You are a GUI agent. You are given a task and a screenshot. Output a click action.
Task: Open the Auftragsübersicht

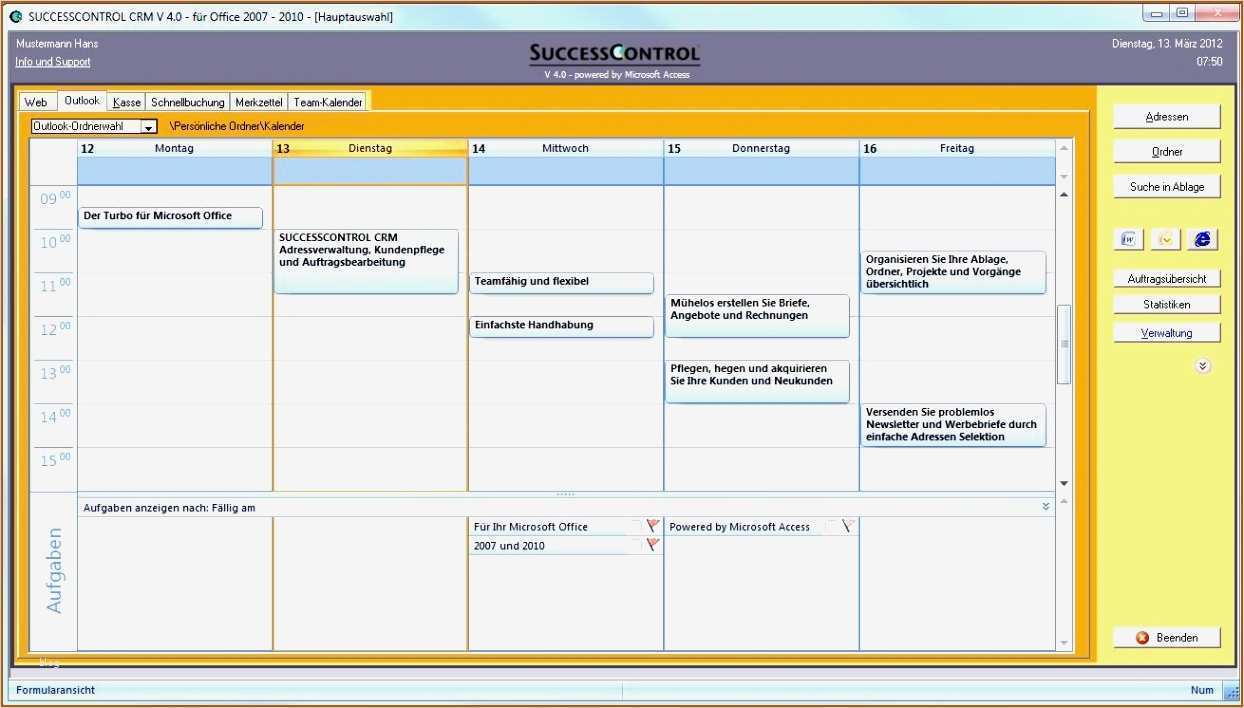pyautogui.click(x=1167, y=277)
